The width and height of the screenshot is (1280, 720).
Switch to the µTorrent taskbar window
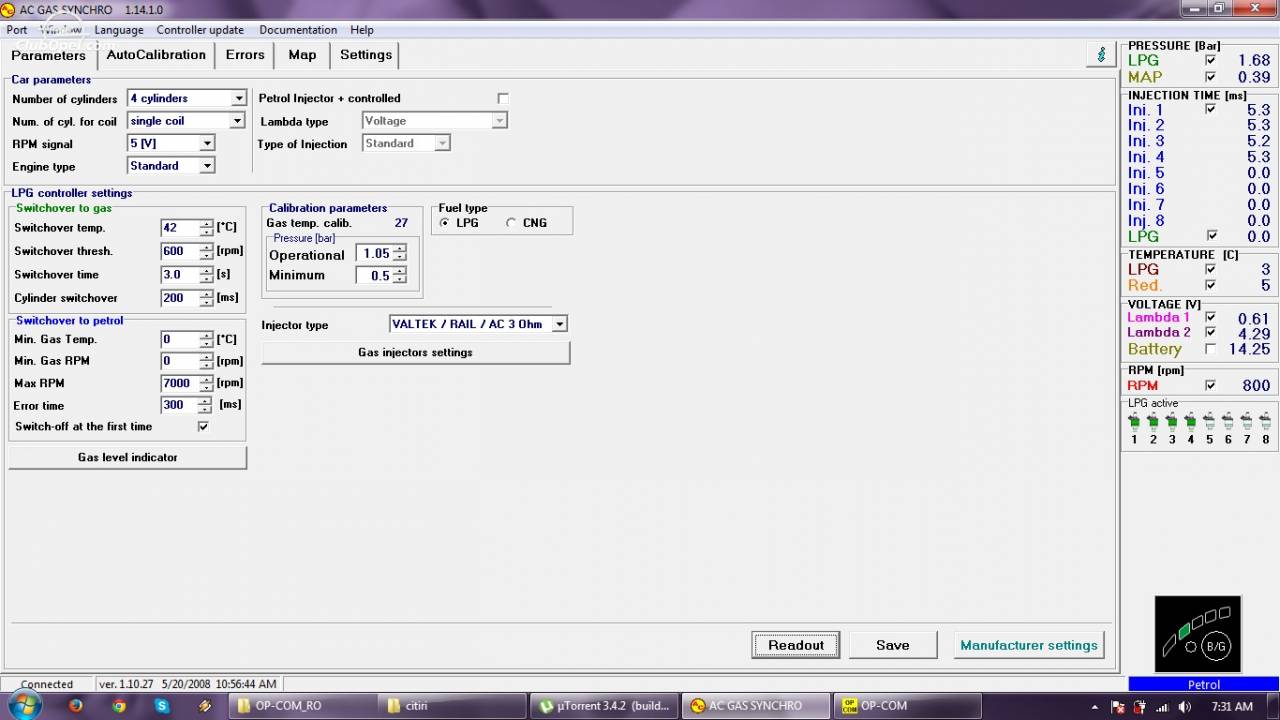[604, 706]
